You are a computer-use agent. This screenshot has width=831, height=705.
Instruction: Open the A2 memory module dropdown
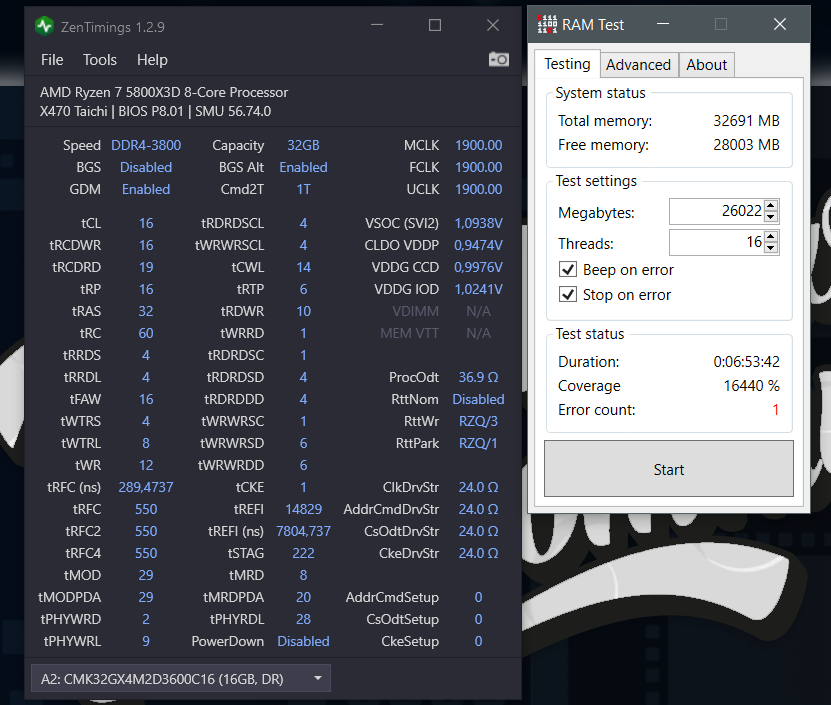point(181,678)
